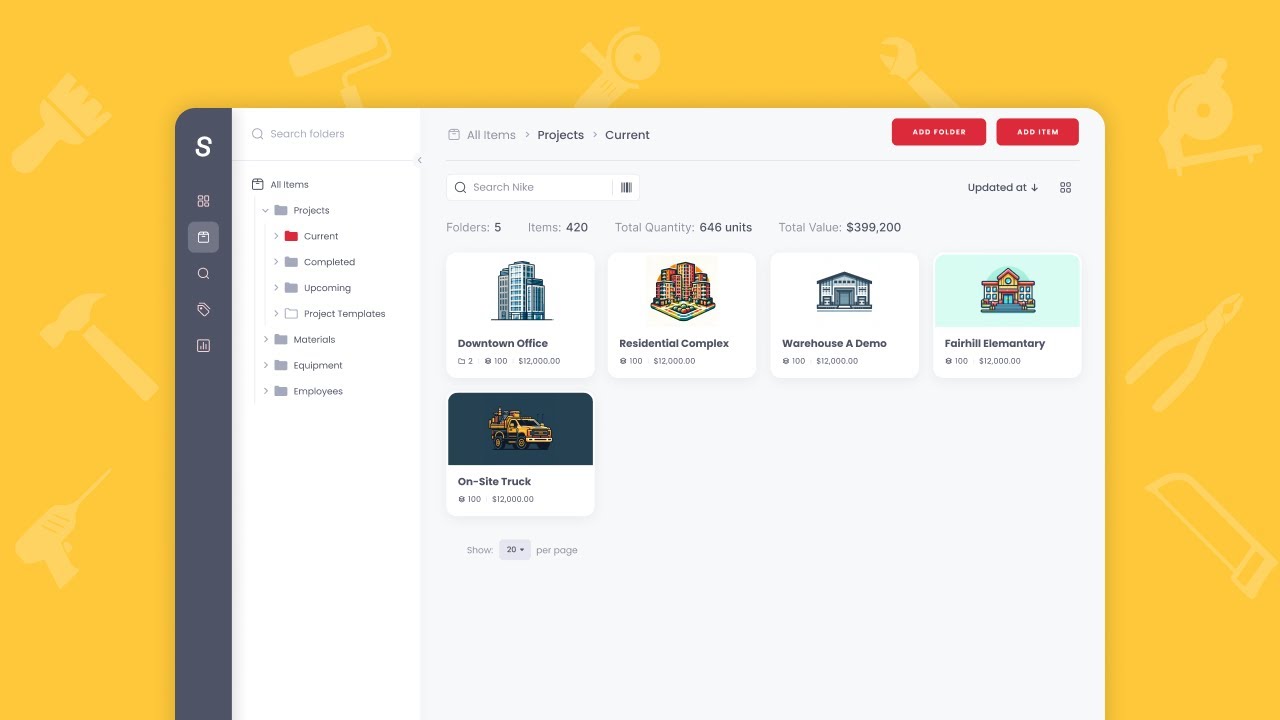Select the Materials label in the tree
1280x720 pixels.
pyautogui.click(x=314, y=340)
